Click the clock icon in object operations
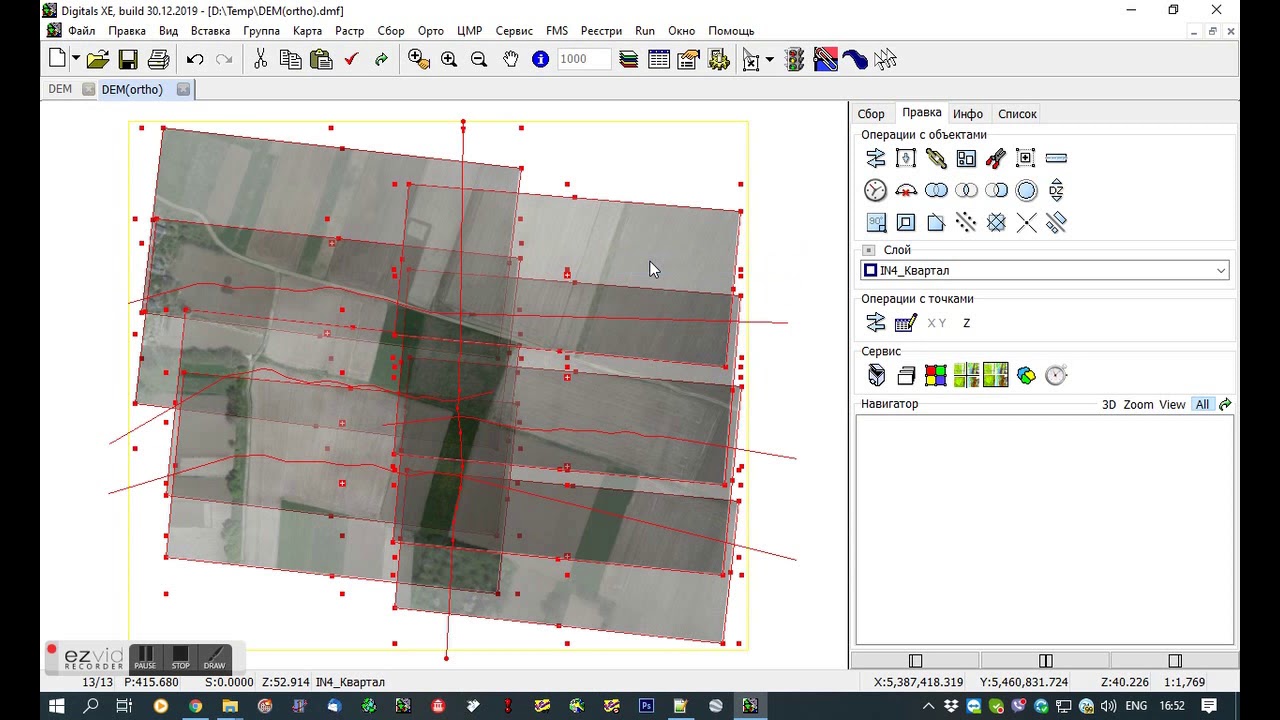This screenshot has width=1280, height=720. tap(876, 190)
